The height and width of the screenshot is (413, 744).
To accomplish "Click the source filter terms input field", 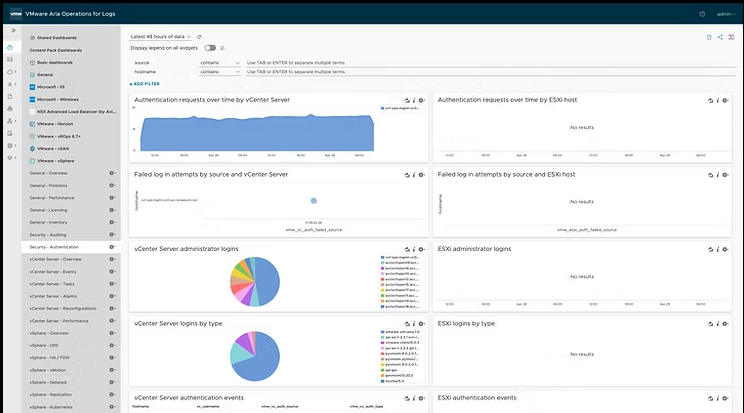I will pyautogui.click(x=491, y=63).
